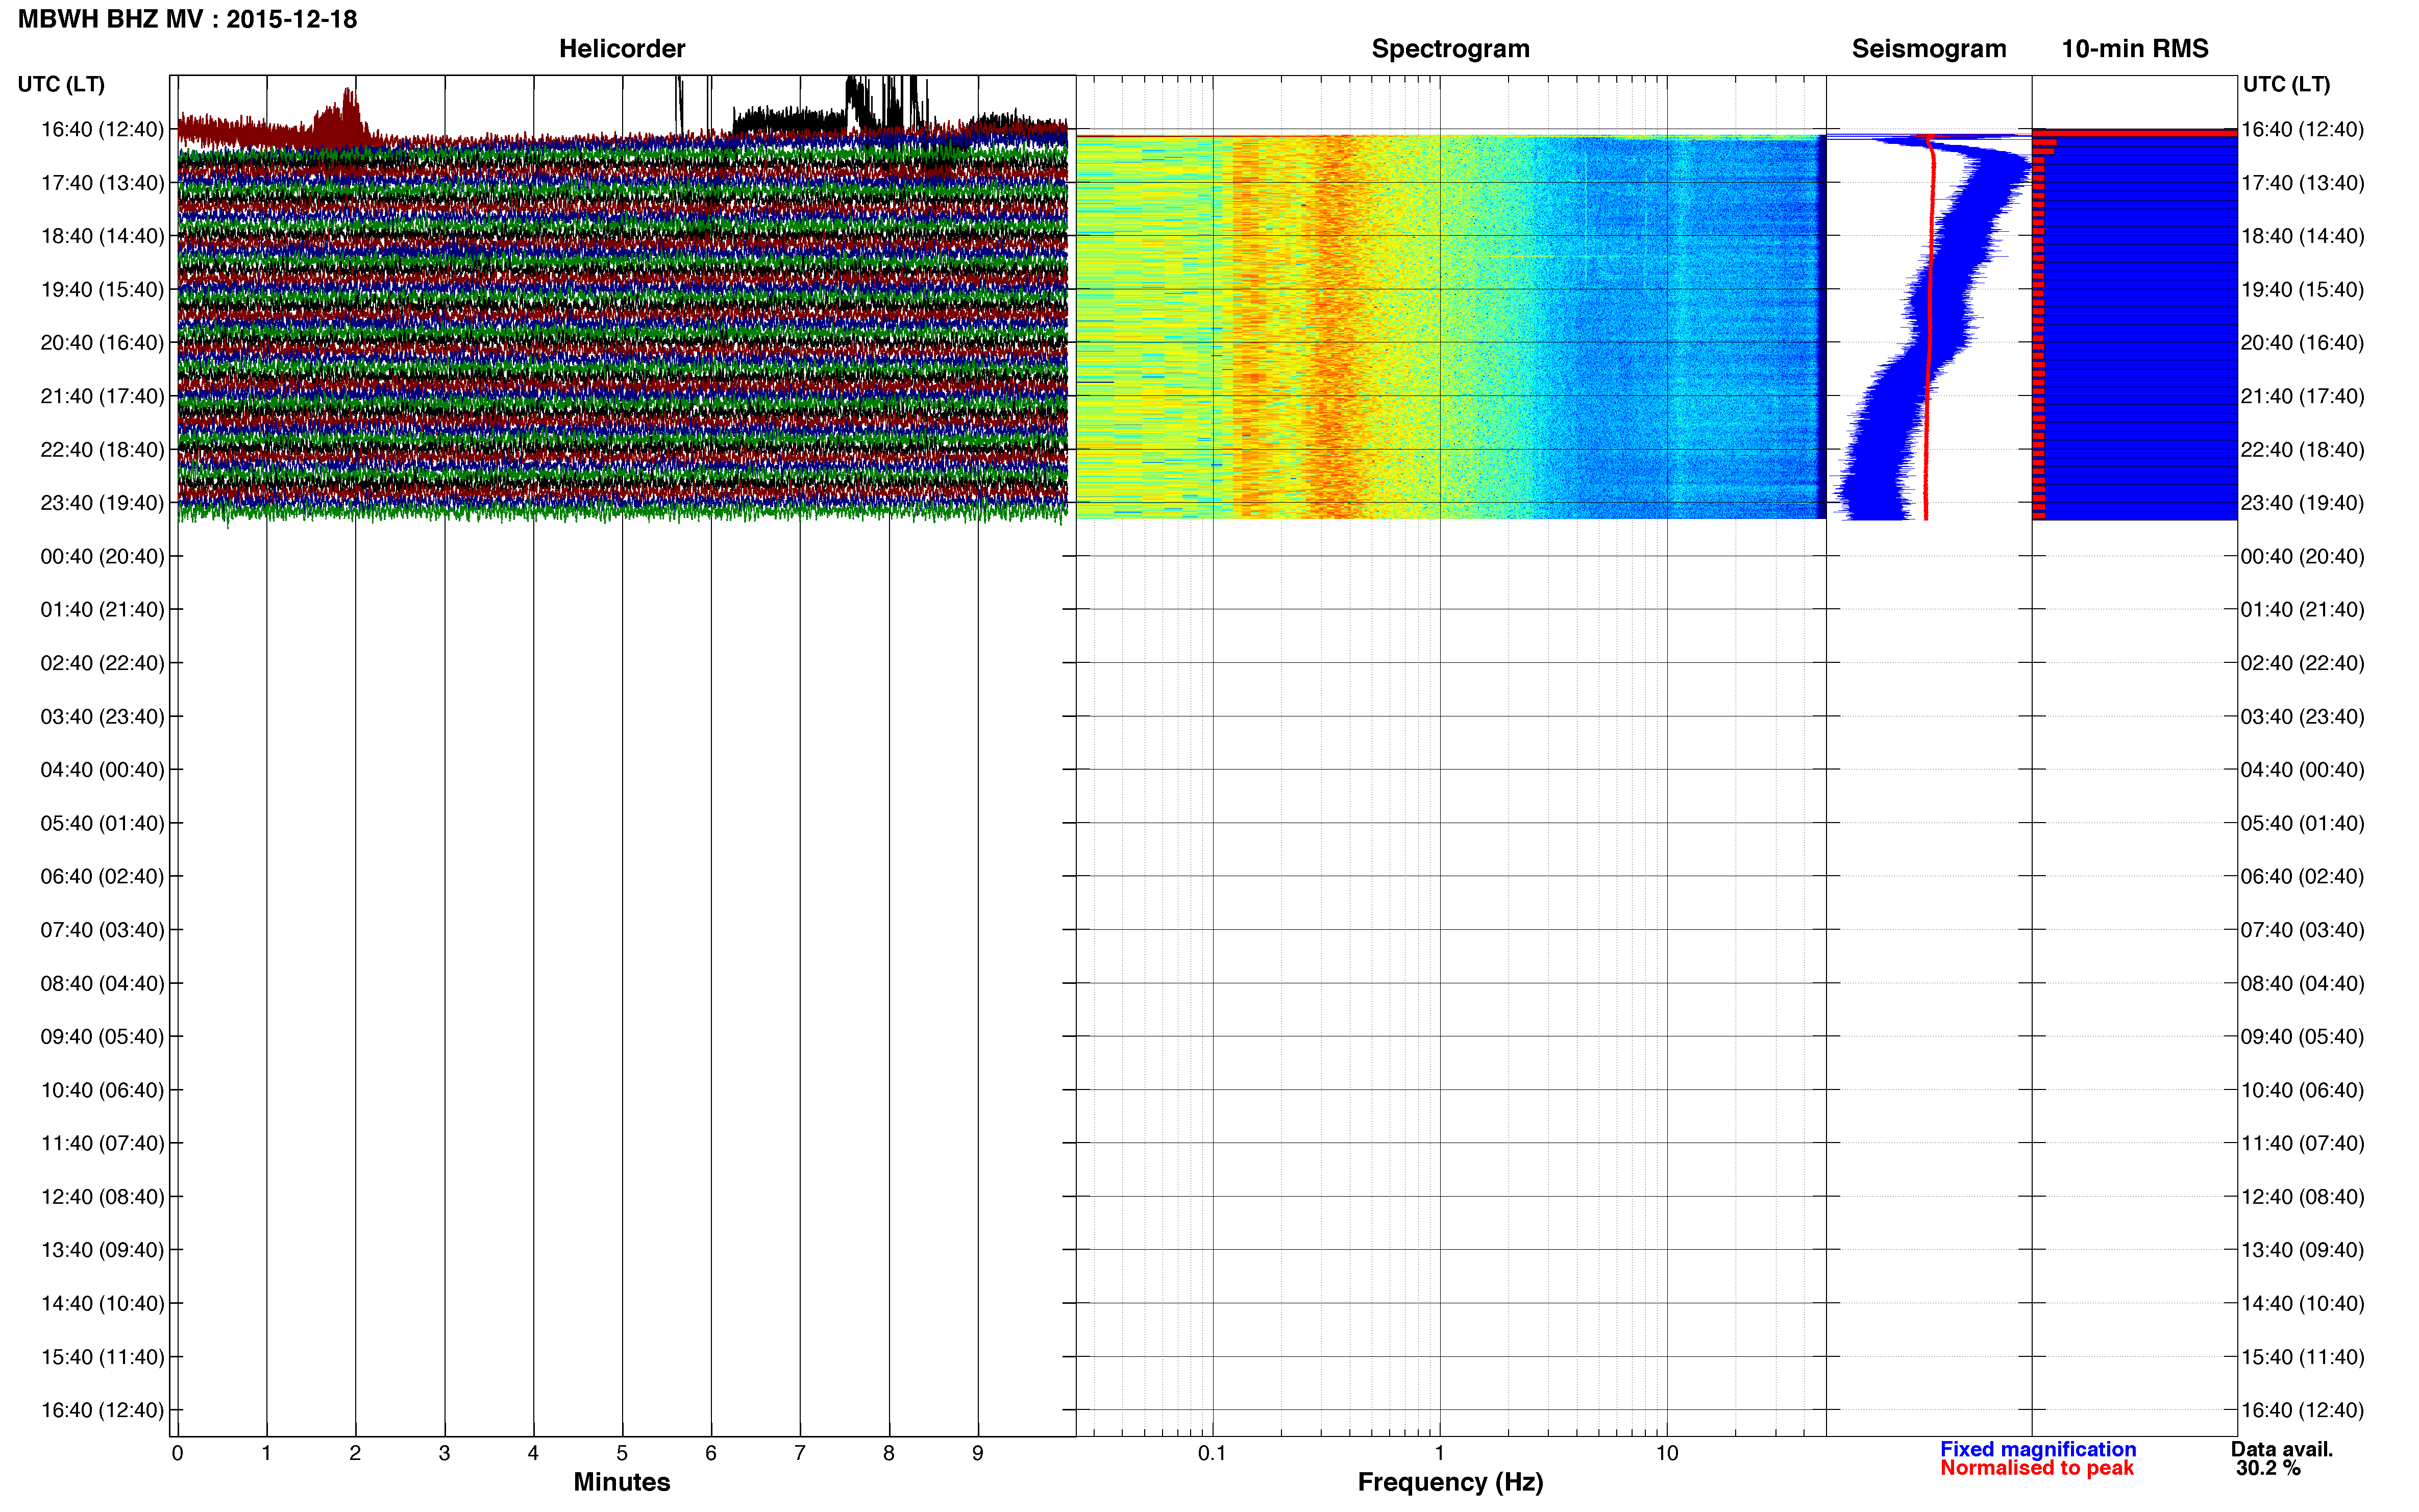Click the "UTC (LT)" label beside the 10-min RMS heading

click(x=2286, y=84)
